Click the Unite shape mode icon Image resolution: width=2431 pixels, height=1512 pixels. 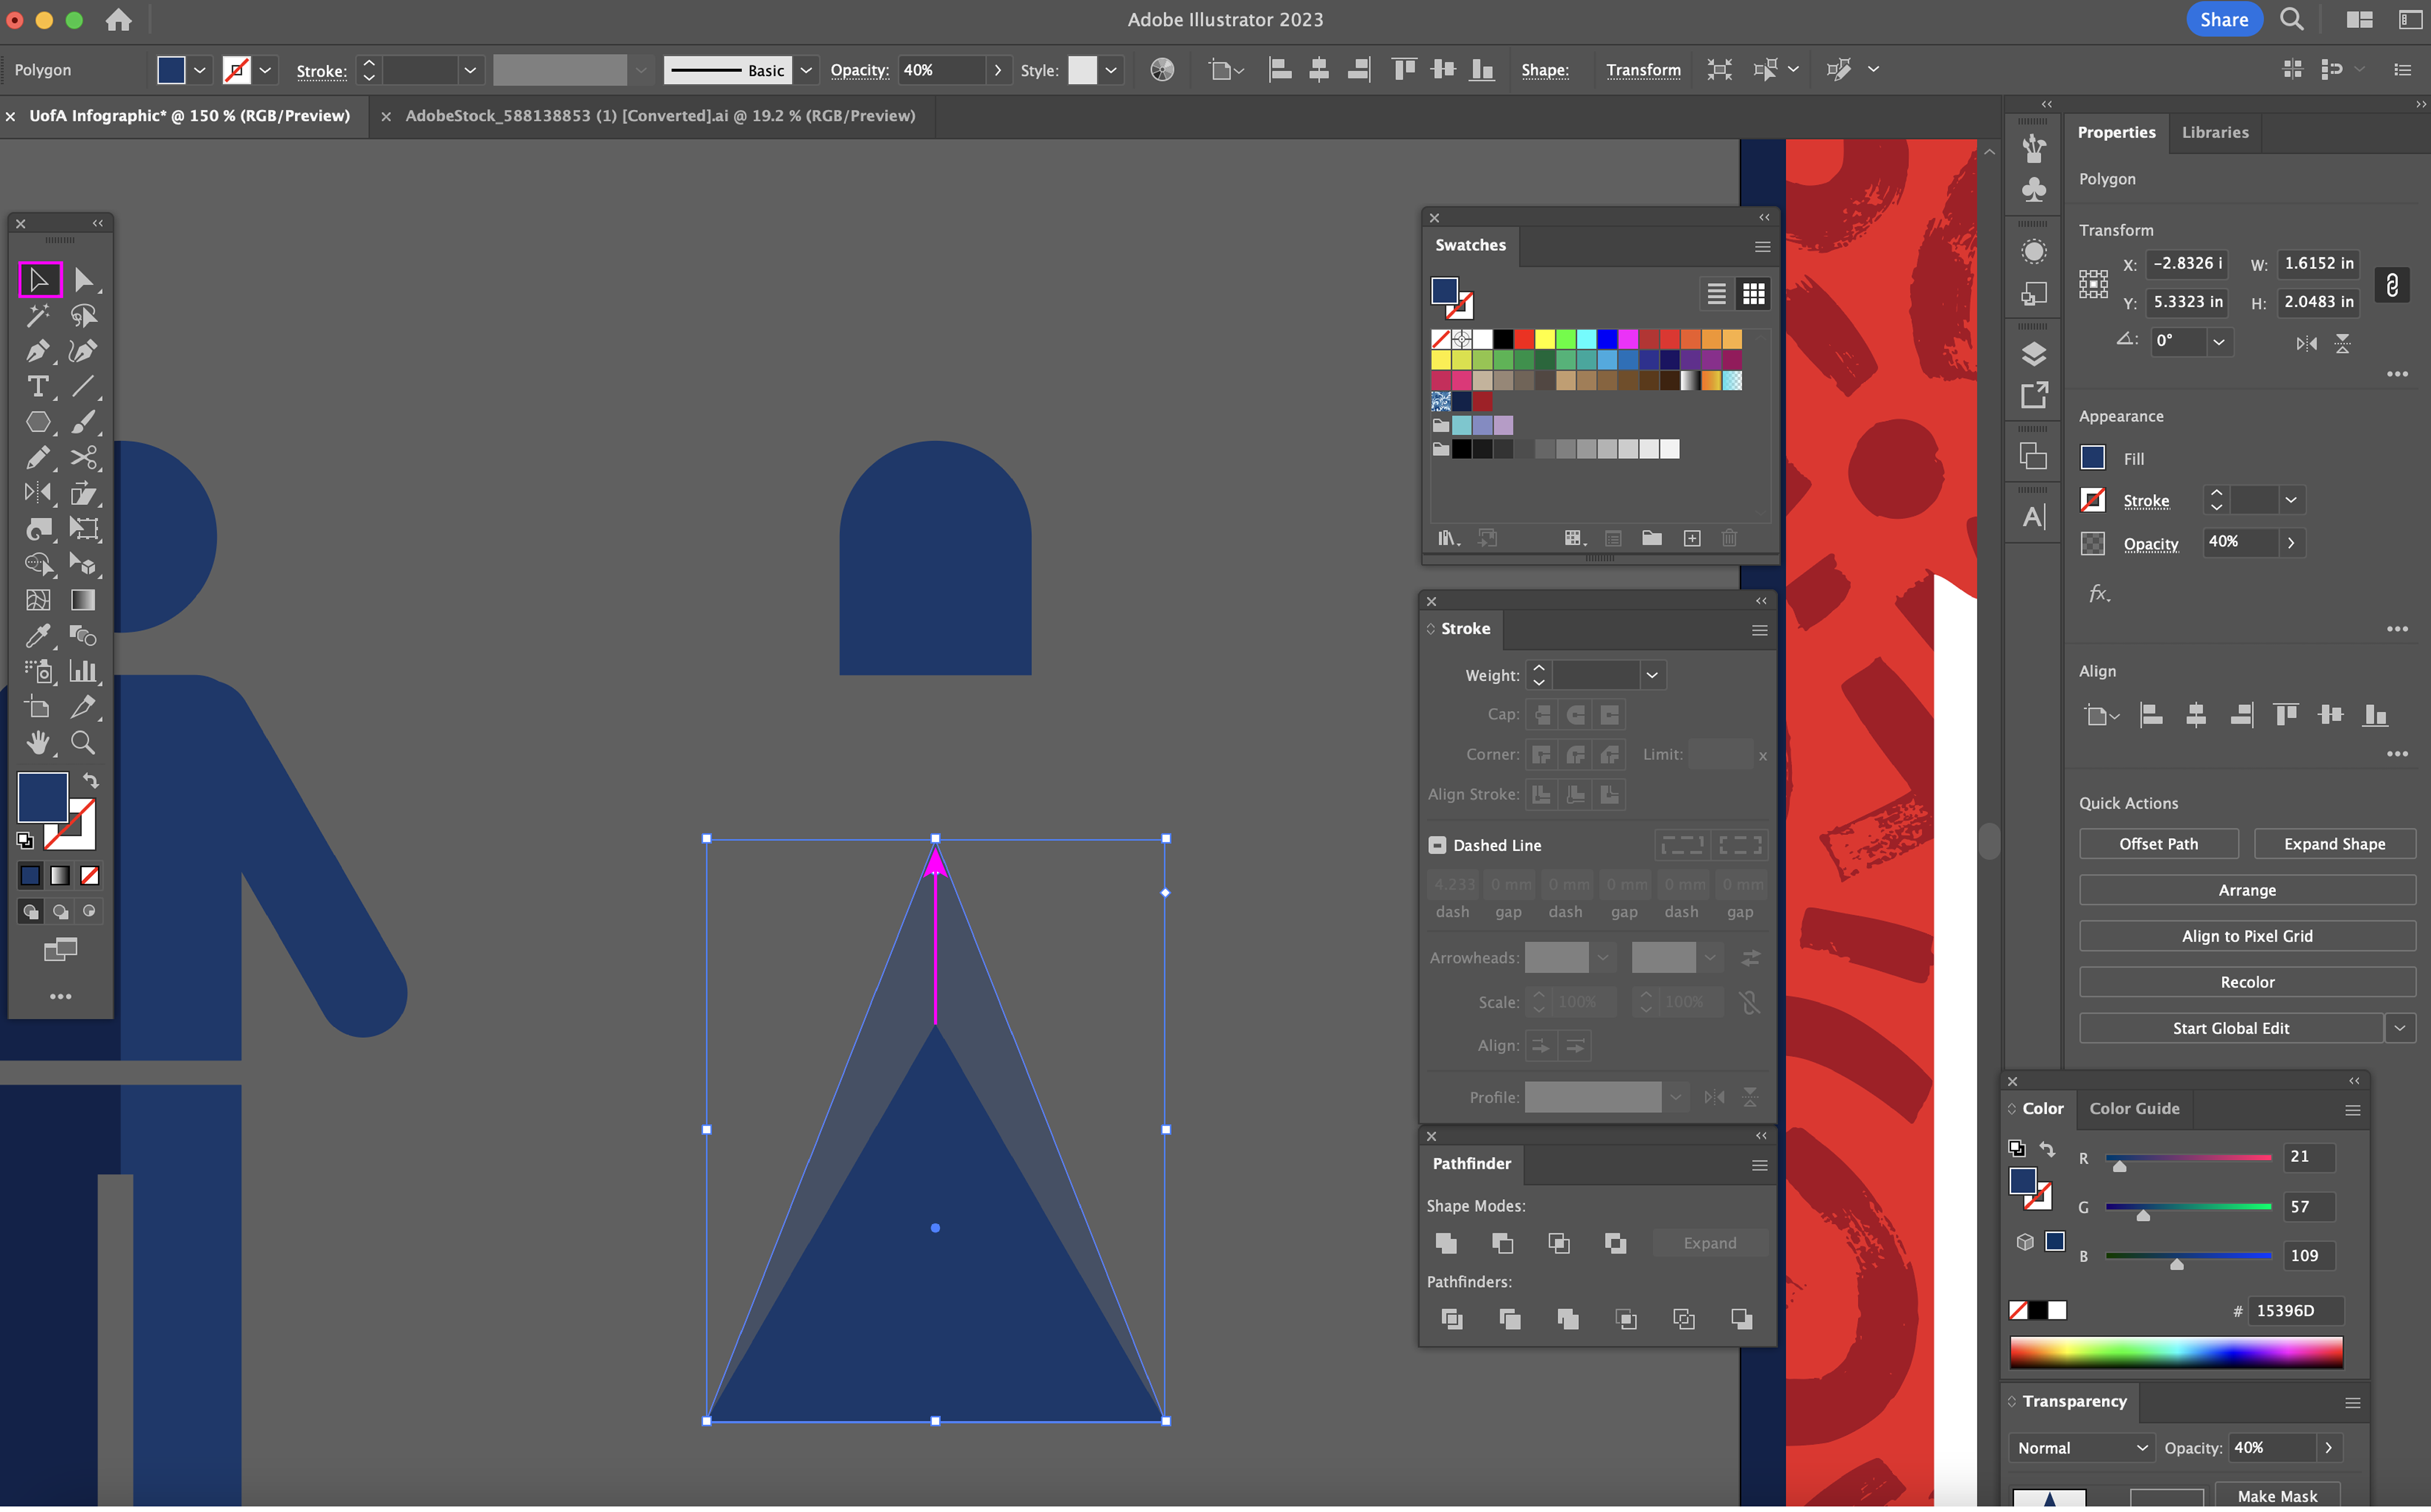[1446, 1243]
